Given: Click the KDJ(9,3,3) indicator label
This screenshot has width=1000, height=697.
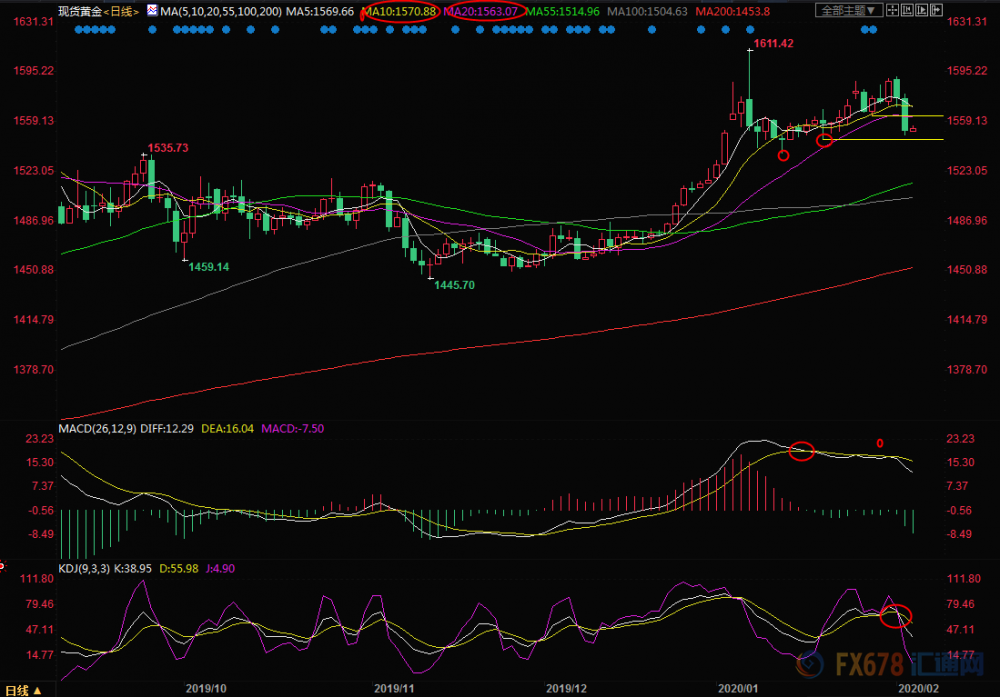Looking at the screenshot, I should (84, 568).
